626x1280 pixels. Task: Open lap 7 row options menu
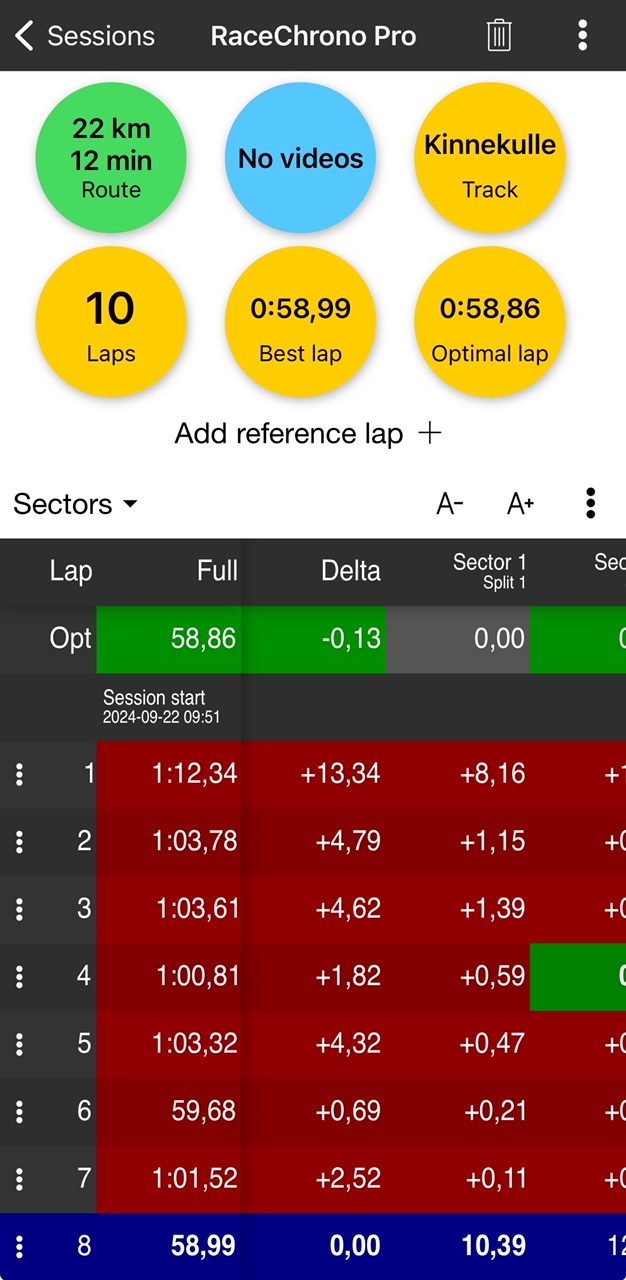(x=19, y=1179)
